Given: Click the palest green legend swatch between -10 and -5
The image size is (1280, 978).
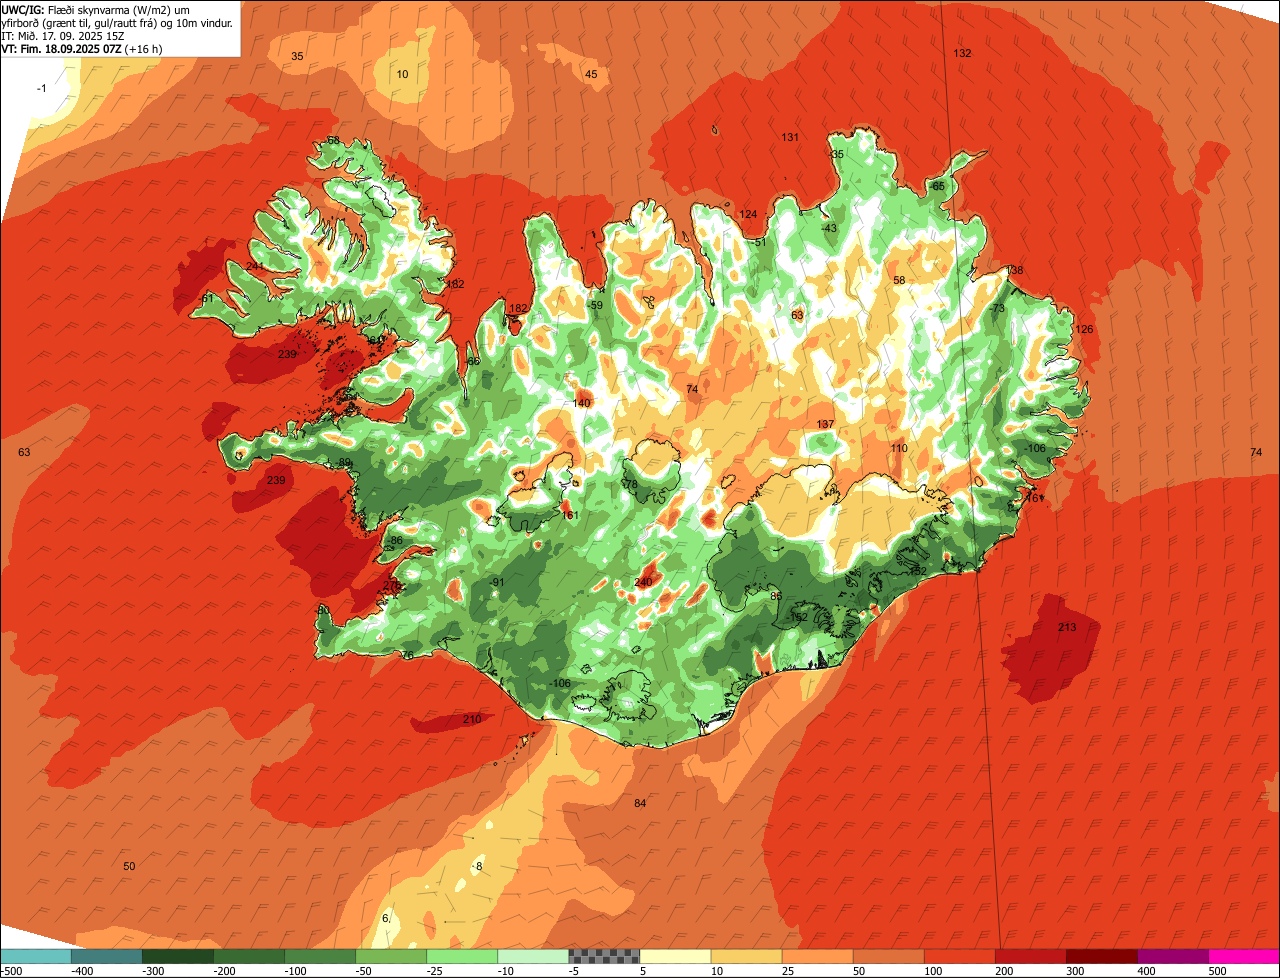Looking at the screenshot, I should pyautogui.click(x=532, y=956).
